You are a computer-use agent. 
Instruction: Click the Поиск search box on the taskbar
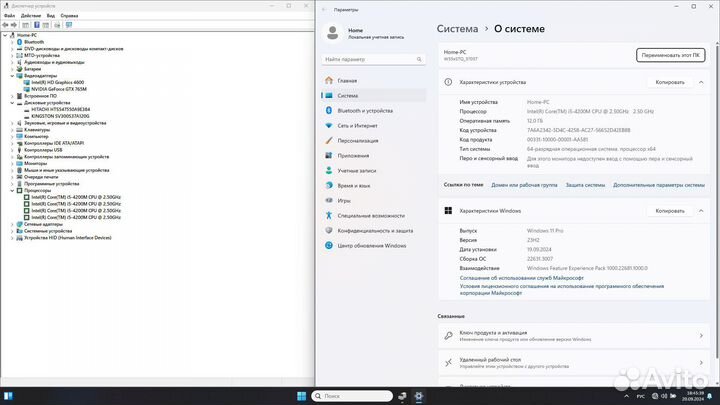pos(352,396)
